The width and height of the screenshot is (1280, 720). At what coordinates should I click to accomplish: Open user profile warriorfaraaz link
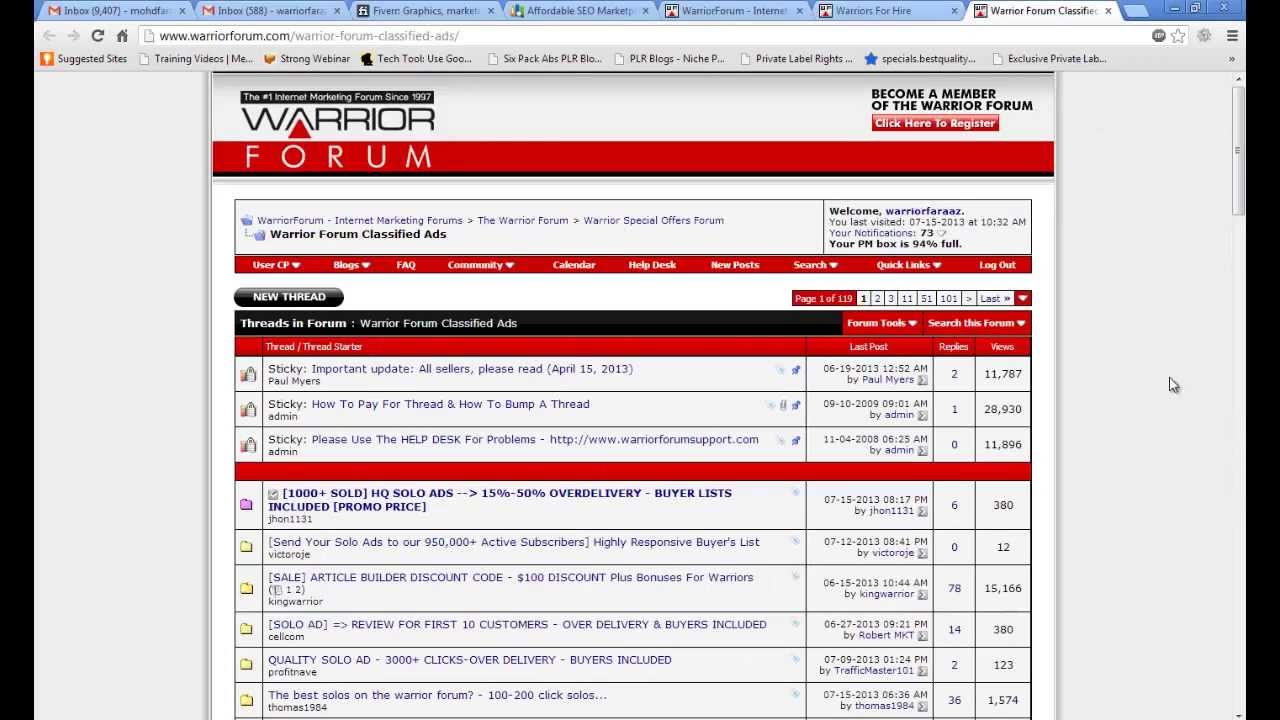pyautogui.click(x=923, y=211)
